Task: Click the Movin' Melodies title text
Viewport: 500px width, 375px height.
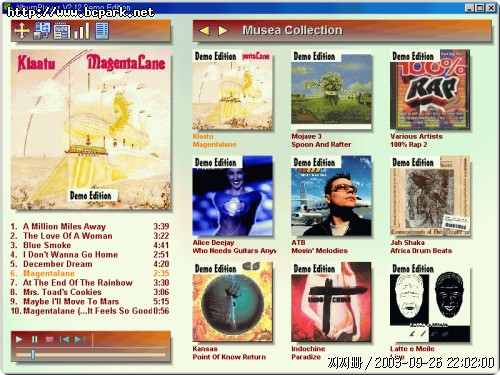Action: point(319,251)
